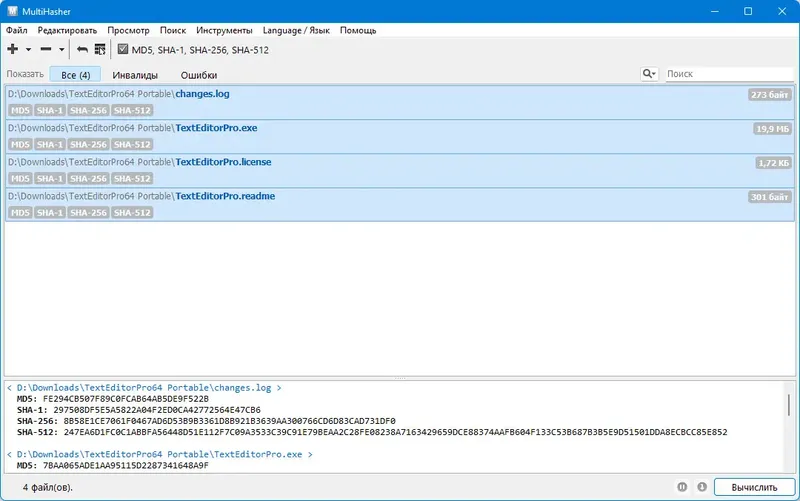Click the 4 файл(ов). status text

[48, 488]
